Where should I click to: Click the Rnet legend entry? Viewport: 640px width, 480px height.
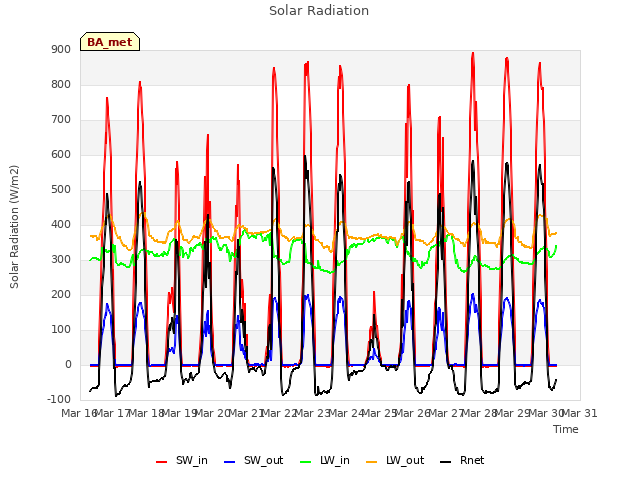(462, 460)
